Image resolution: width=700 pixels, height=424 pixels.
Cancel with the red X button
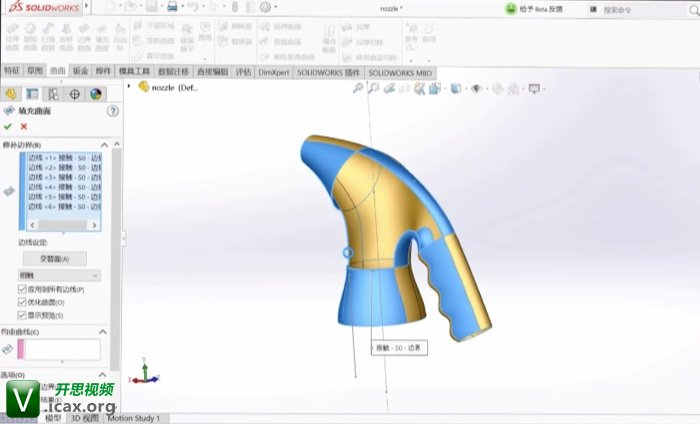pos(24,126)
